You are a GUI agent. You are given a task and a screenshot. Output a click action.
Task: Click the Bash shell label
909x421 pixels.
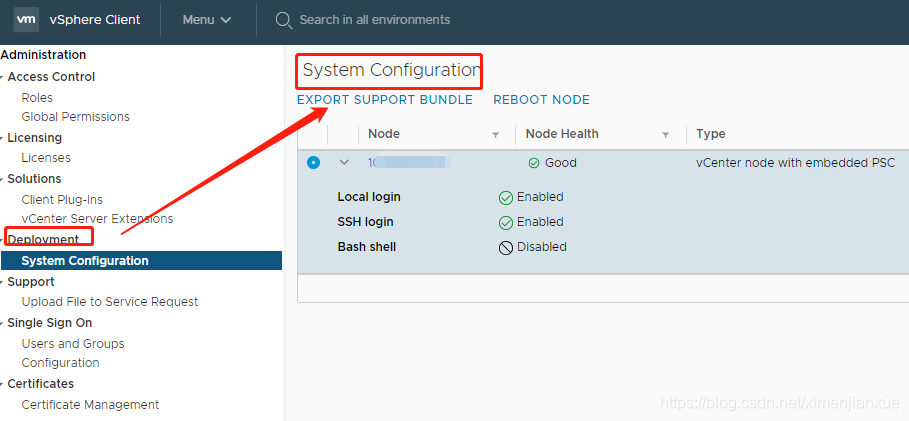(x=367, y=247)
